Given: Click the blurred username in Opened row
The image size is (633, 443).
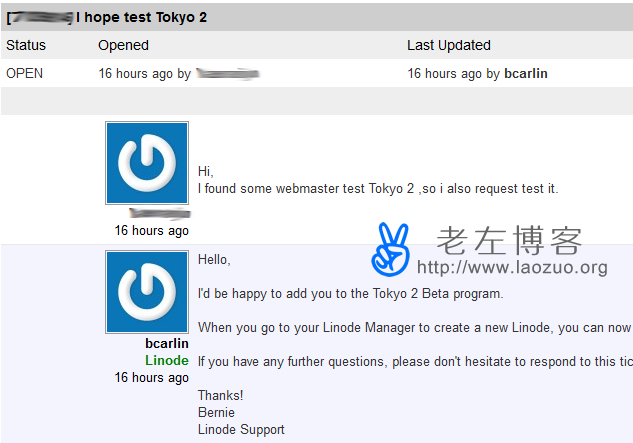Looking at the screenshot, I should (x=228, y=73).
